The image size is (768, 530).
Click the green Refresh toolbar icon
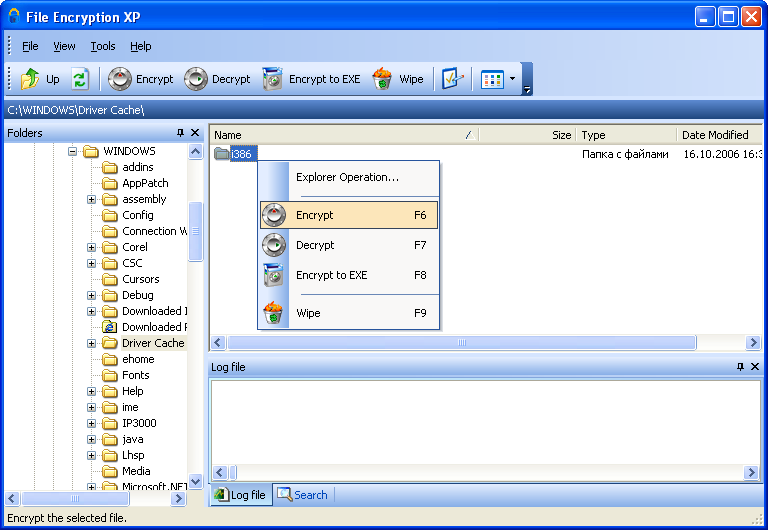coord(80,79)
